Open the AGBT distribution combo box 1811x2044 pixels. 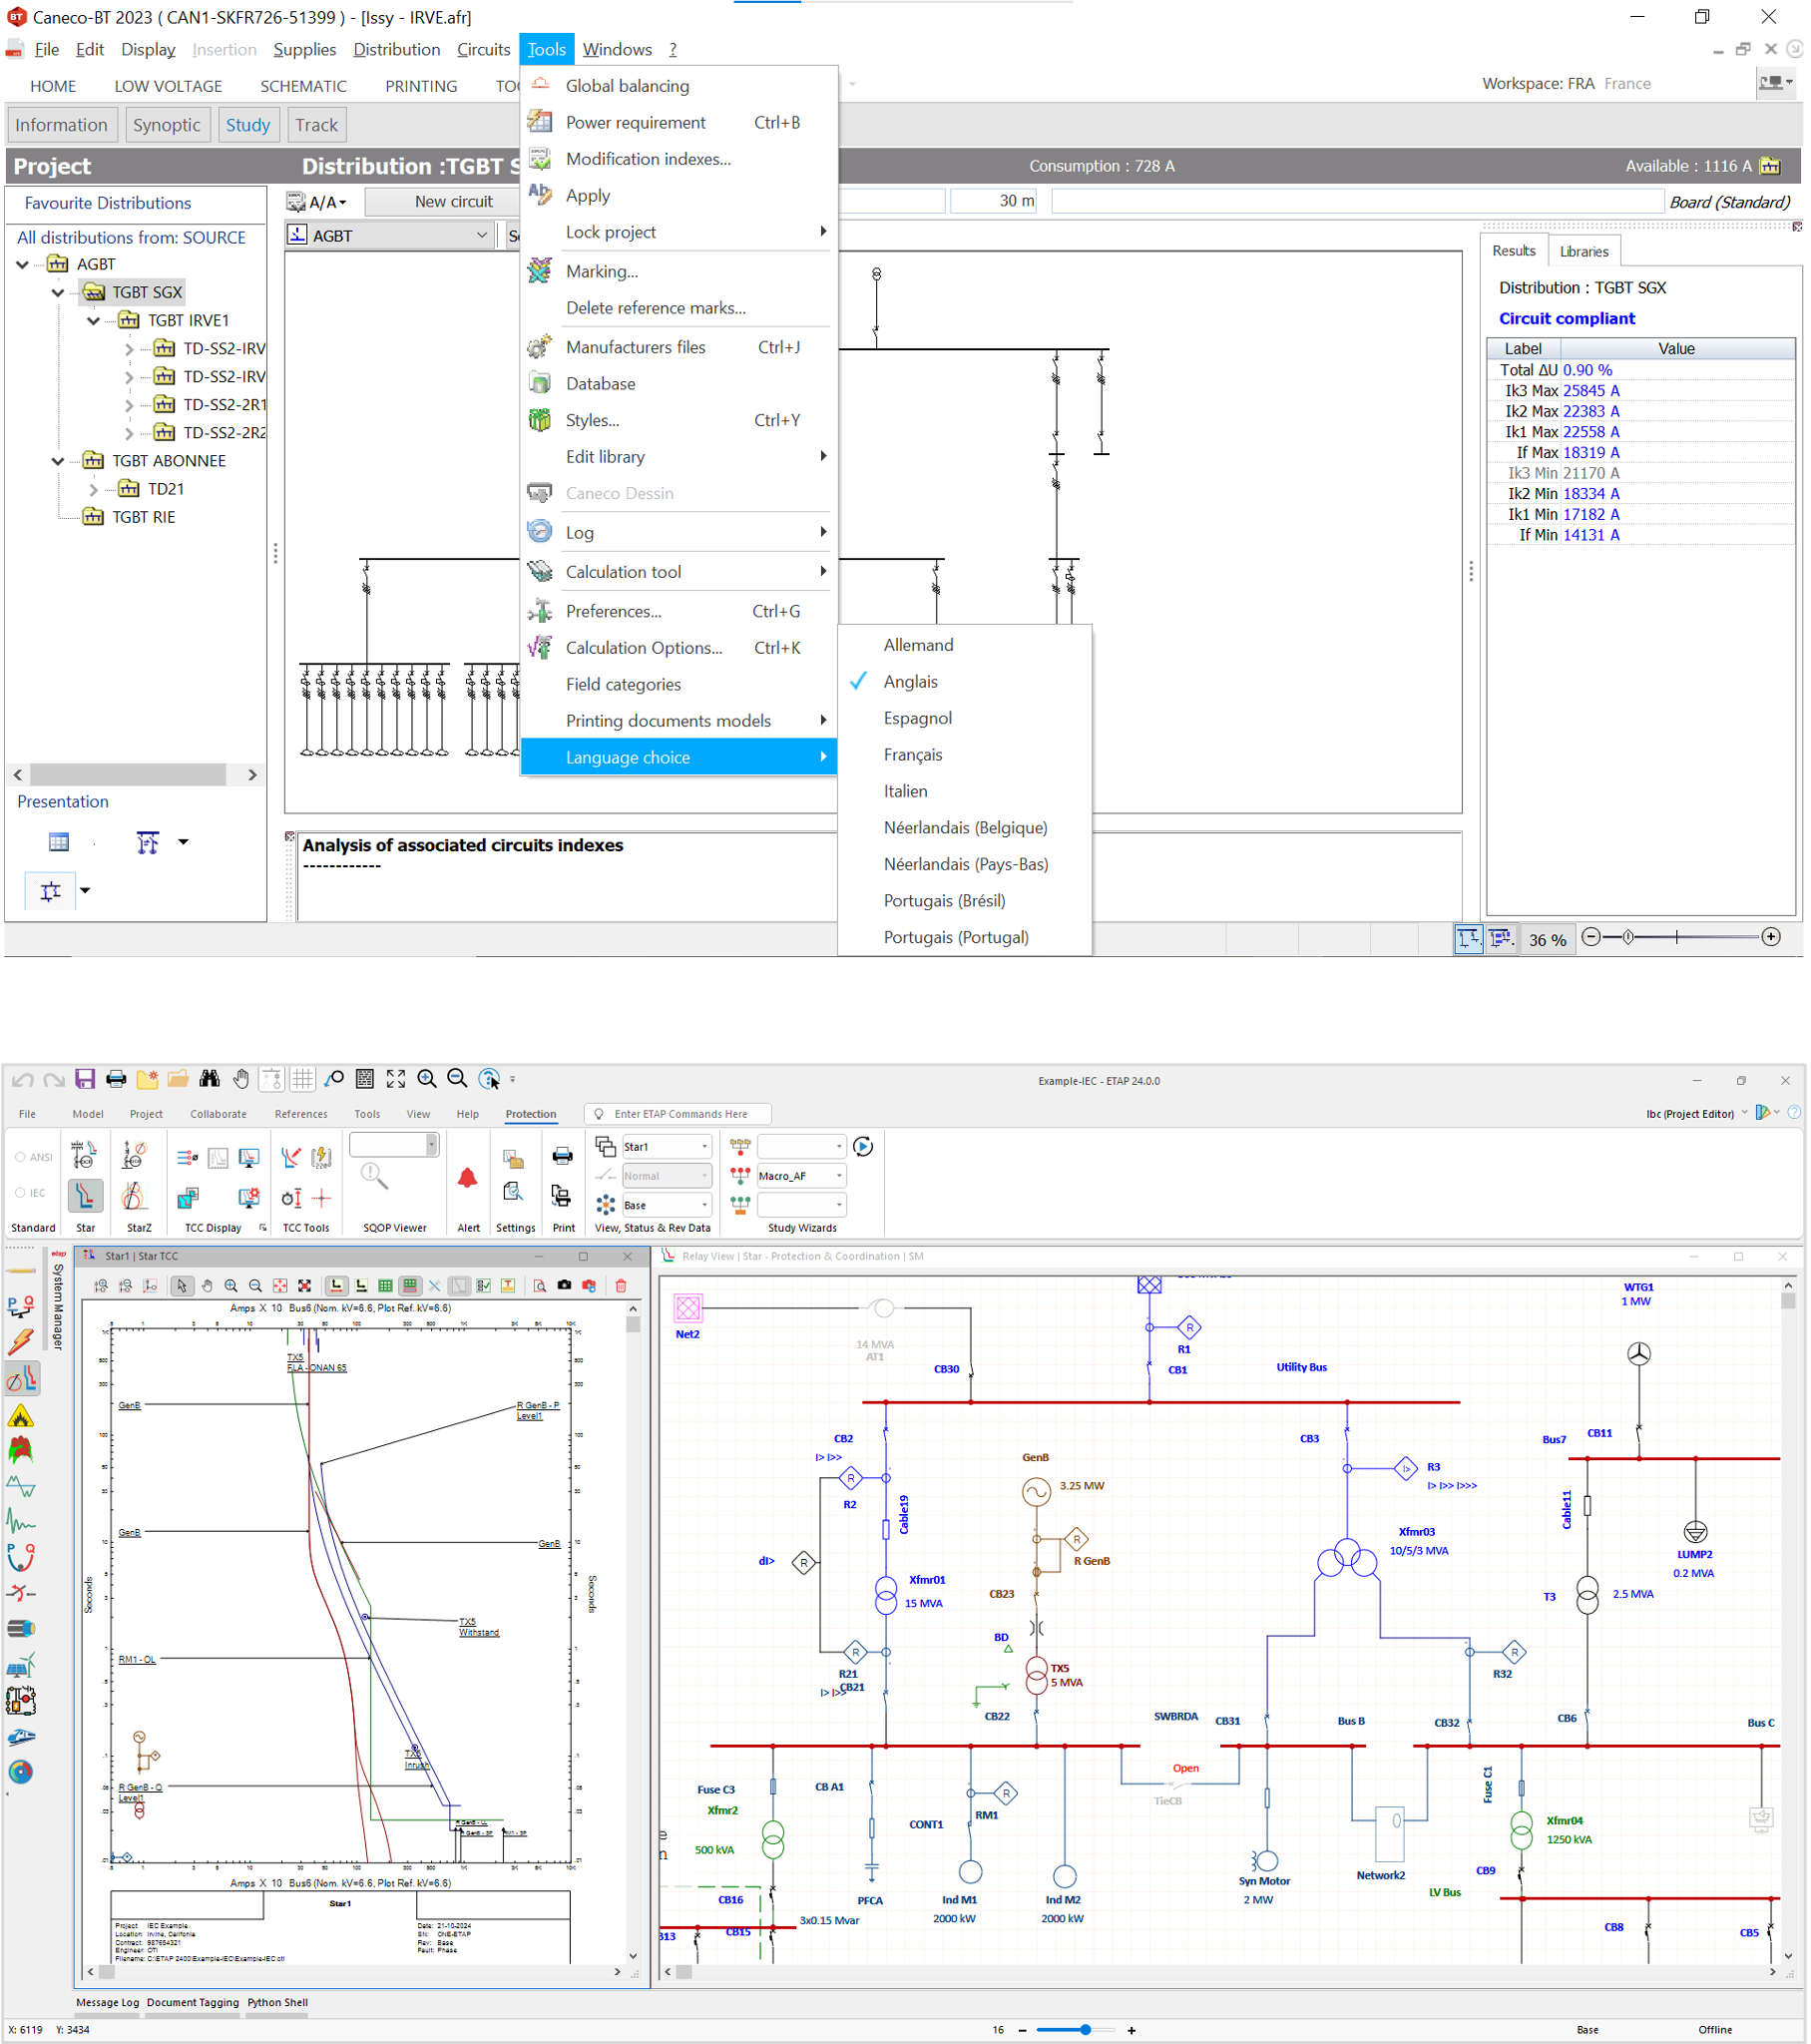point(483,235)
